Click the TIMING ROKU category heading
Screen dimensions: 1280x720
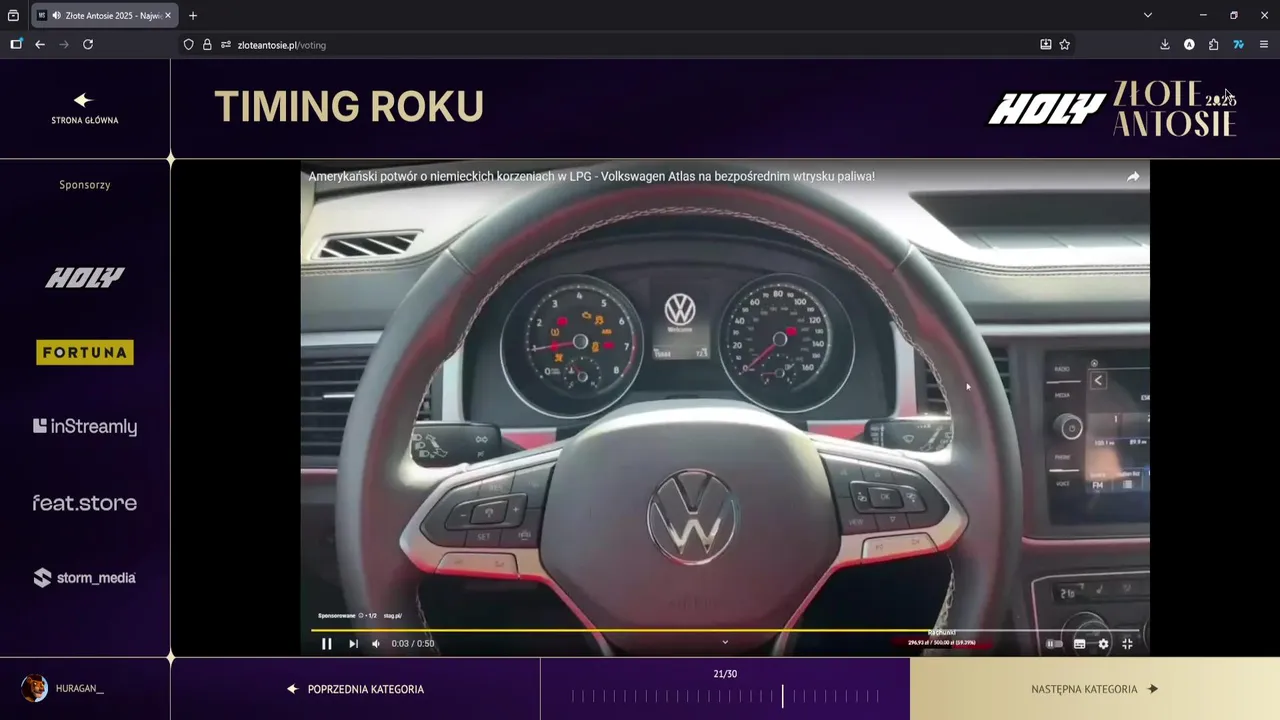click(x=349, y=107)
